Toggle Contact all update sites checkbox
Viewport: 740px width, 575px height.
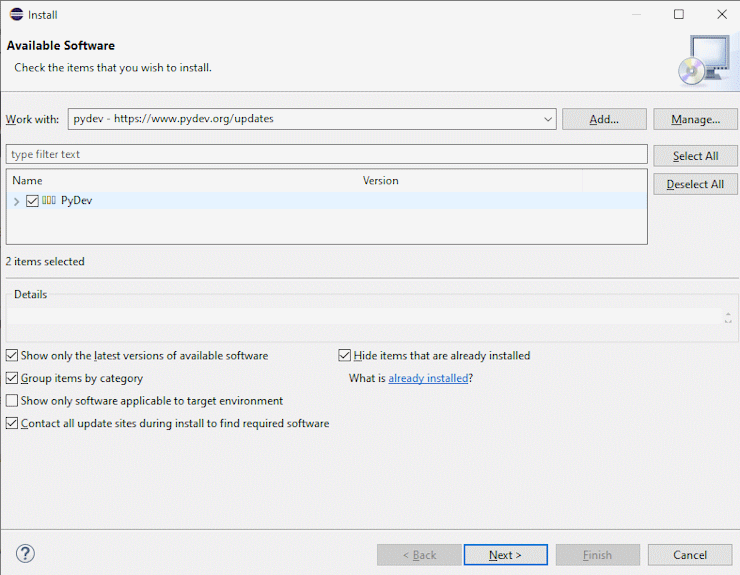tap(12, 423)
